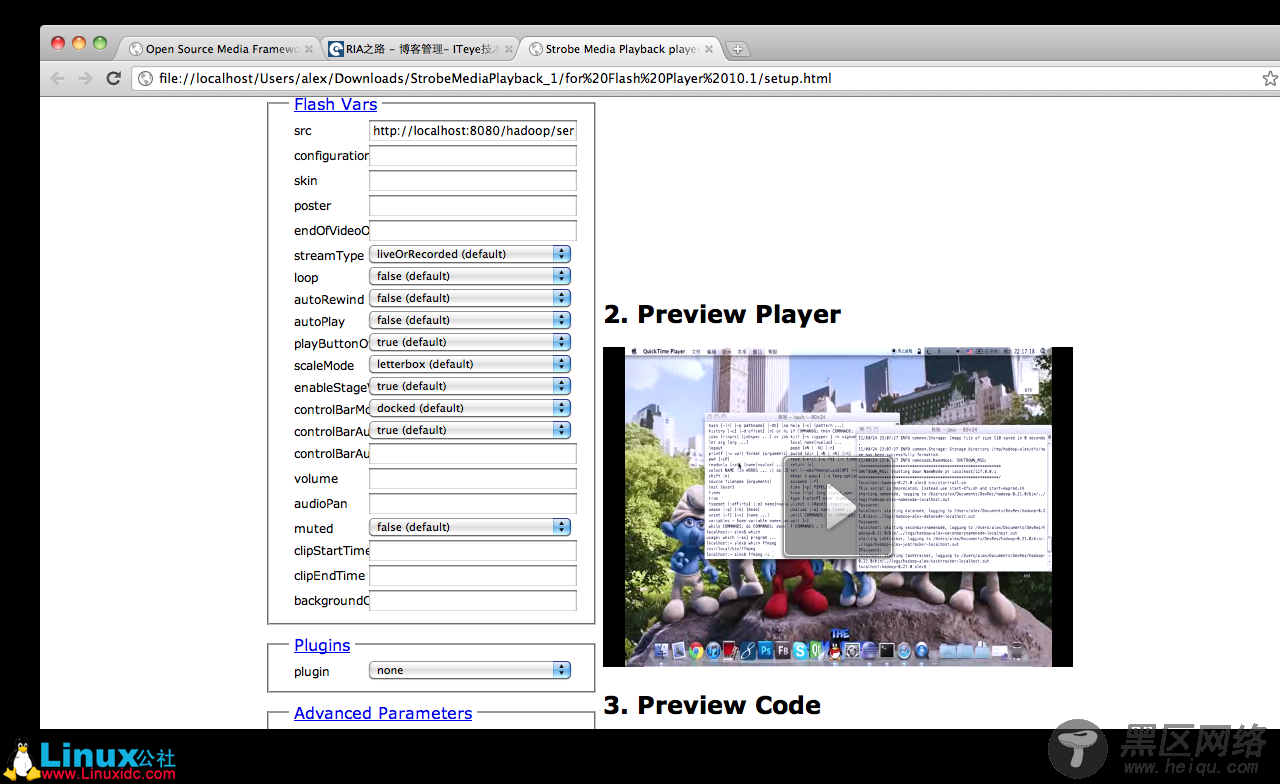Reload the current page

114,78
